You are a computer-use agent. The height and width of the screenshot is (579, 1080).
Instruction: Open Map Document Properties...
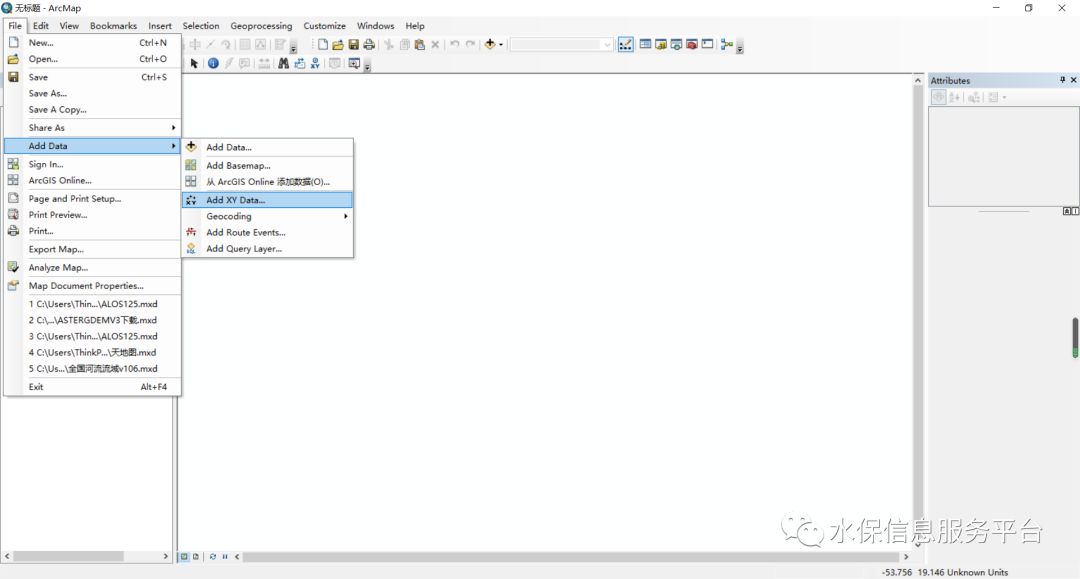click(93, 286)
